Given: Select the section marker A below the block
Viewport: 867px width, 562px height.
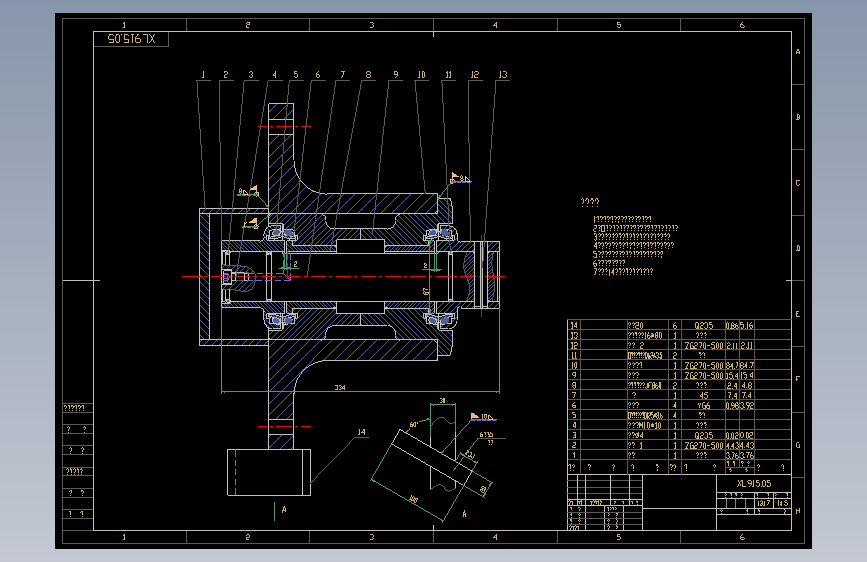Looking at the screenshot, I should [284, 509].
